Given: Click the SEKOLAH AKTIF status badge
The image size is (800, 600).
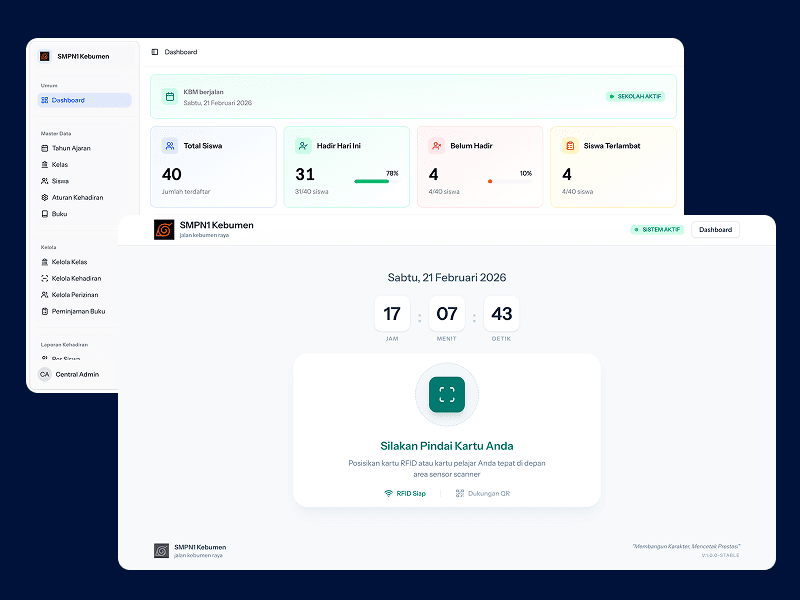Looking at the screenshot, I should click(635, 97).
